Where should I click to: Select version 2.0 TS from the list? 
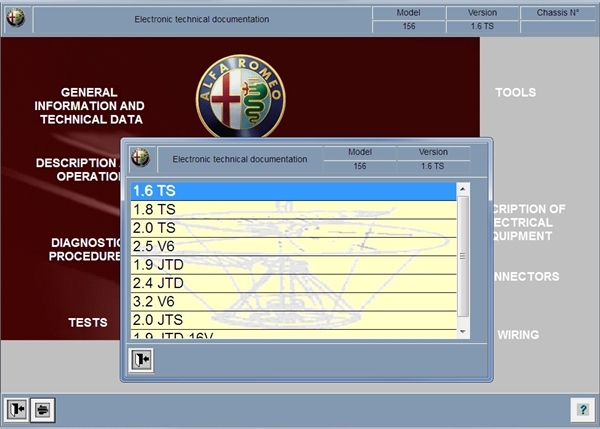tap(293, 228)
